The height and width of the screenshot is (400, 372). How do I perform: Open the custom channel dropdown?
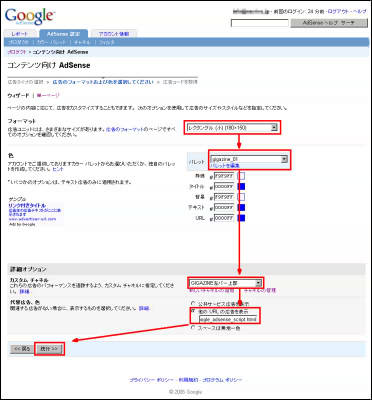point(225,283)
